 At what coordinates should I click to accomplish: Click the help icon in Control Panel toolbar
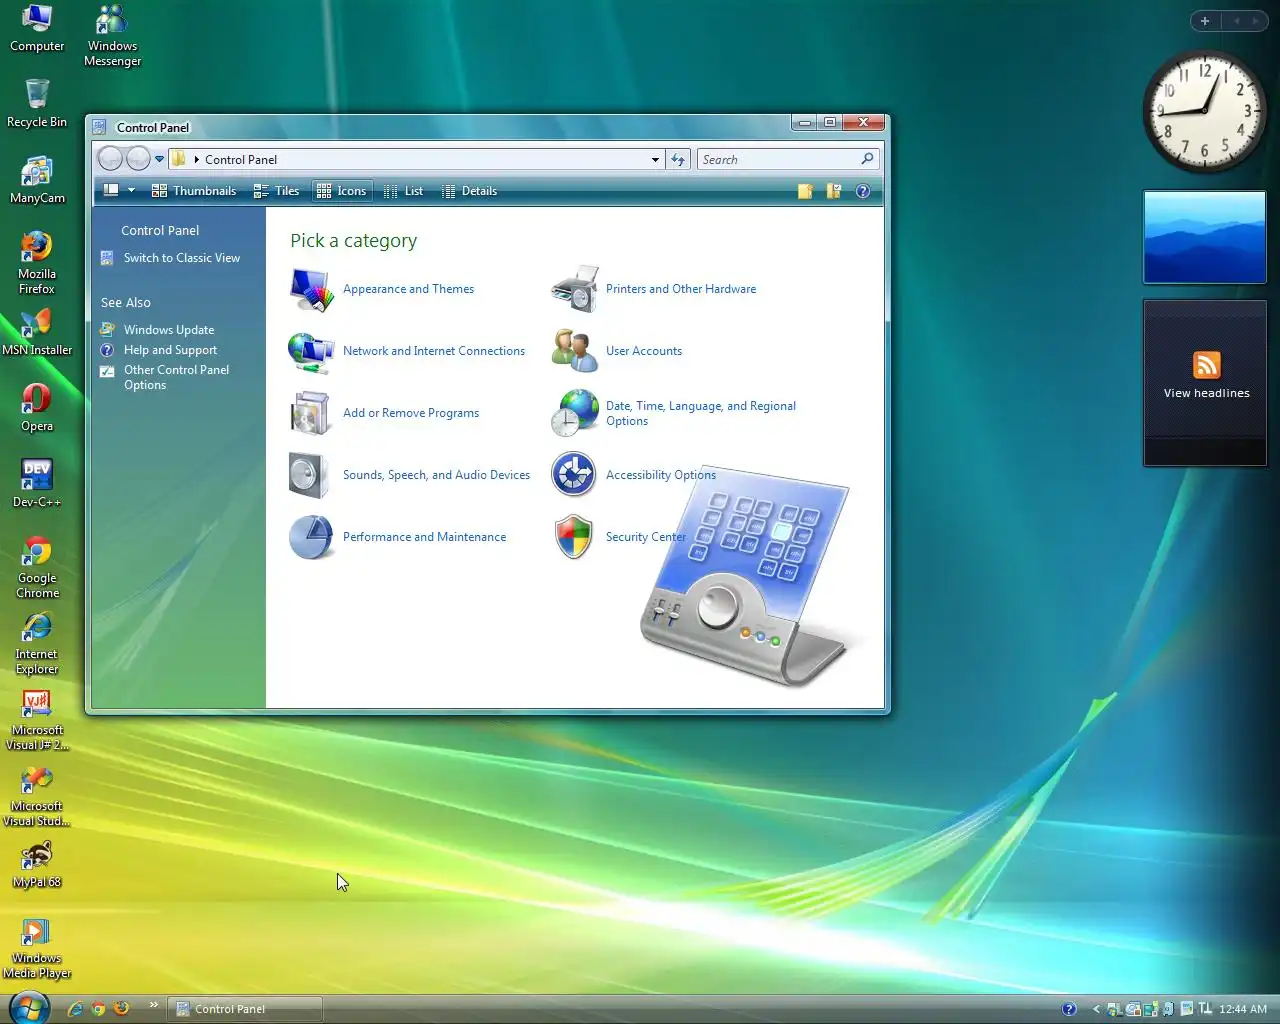click(863, 191)
